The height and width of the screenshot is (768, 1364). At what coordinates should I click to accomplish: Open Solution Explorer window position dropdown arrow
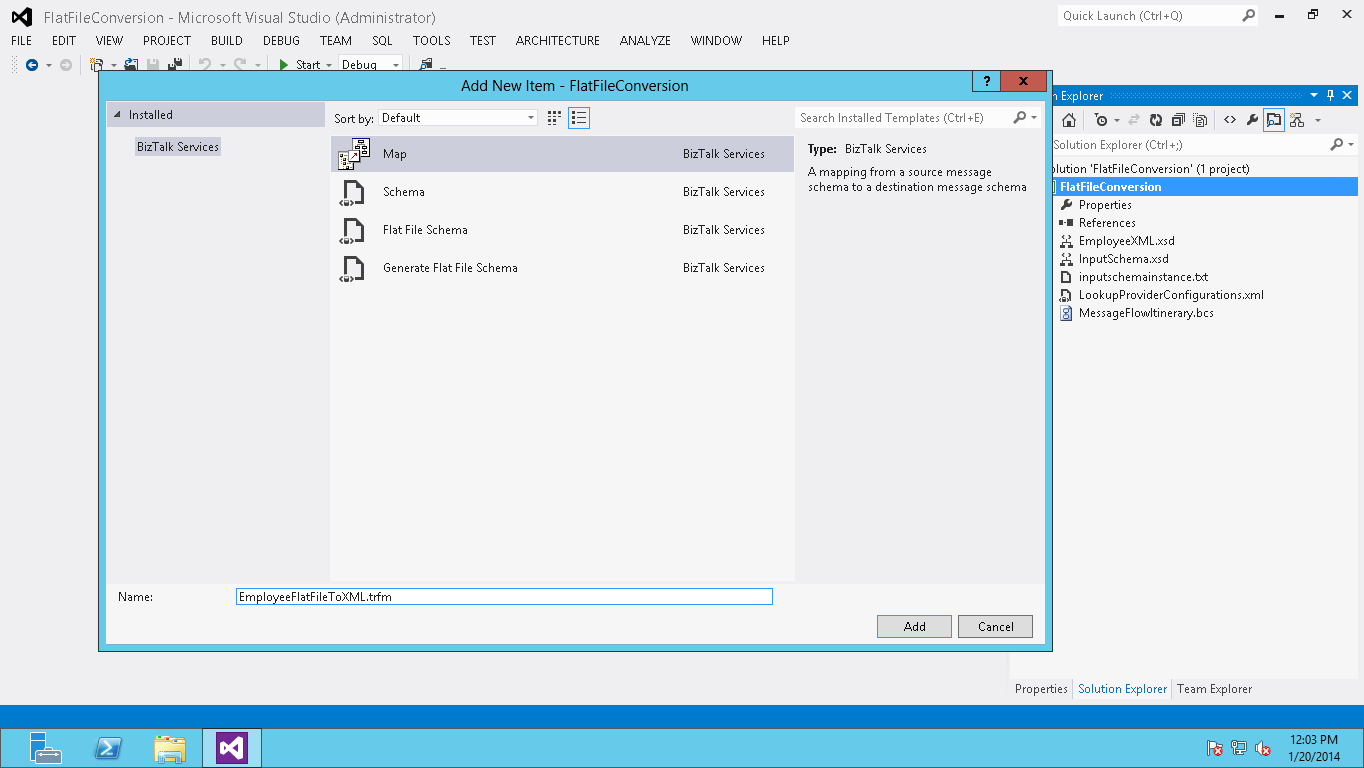tap(1314, 96)
